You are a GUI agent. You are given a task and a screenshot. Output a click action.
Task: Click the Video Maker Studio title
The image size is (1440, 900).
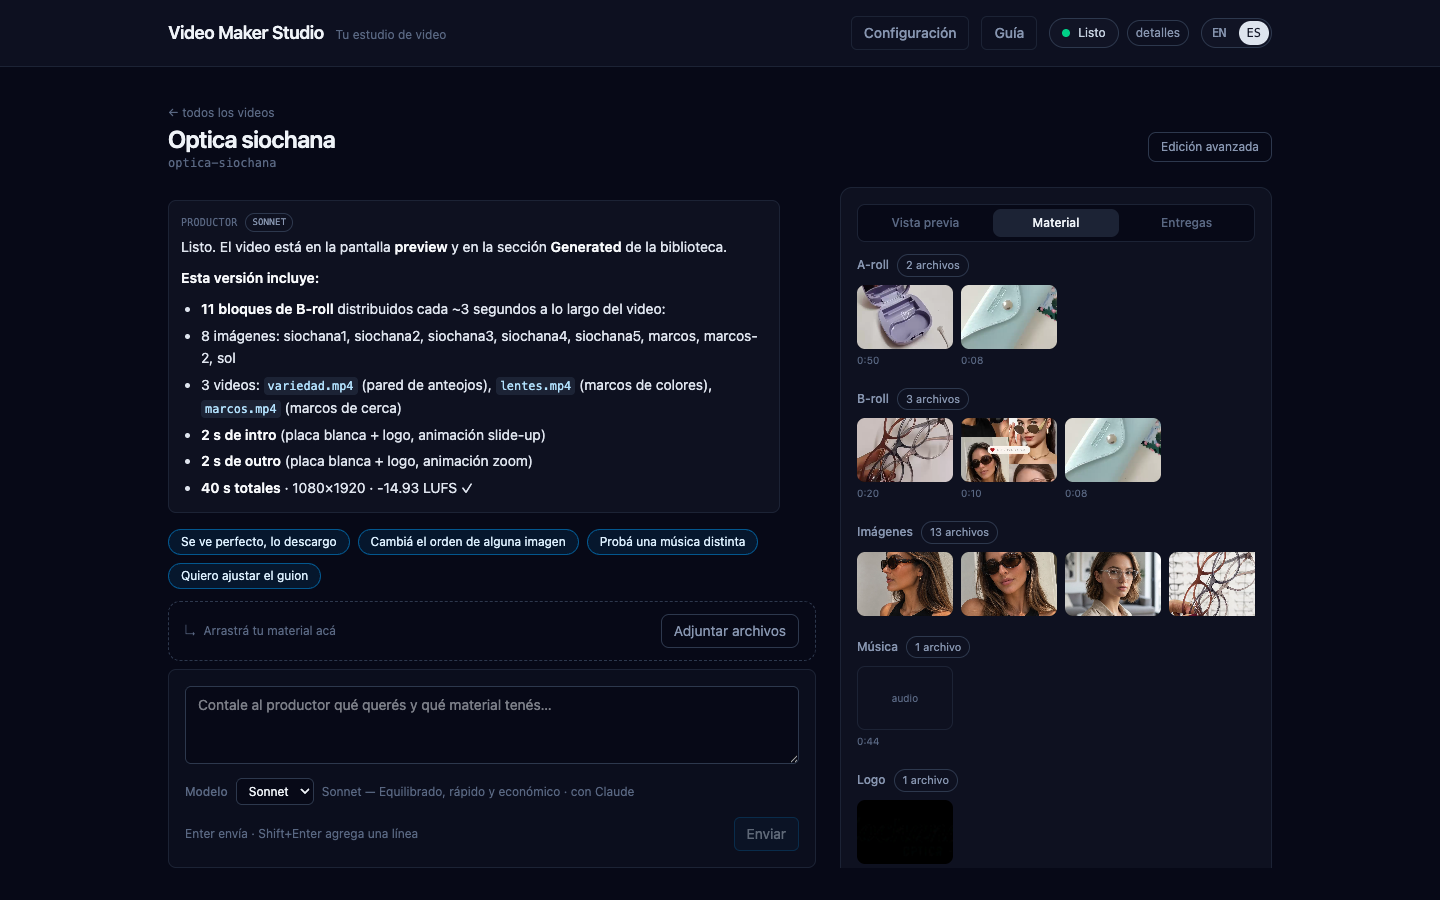[x=246, y=33]
